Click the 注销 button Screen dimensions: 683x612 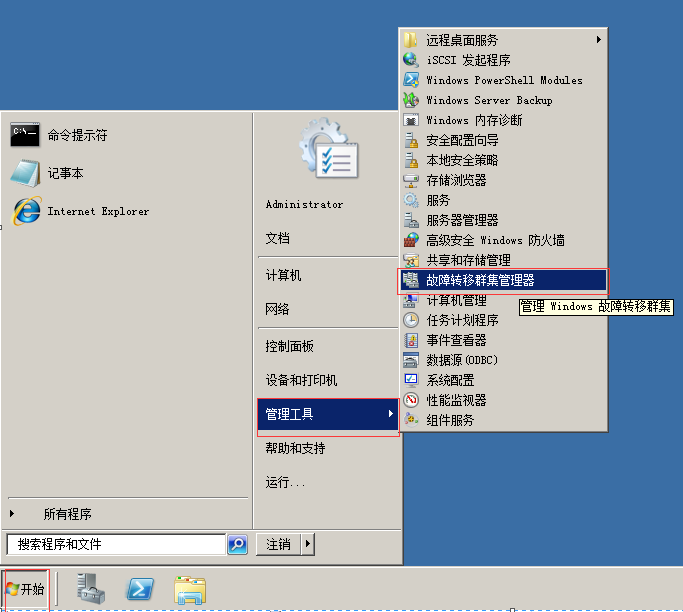coord(278,544)
